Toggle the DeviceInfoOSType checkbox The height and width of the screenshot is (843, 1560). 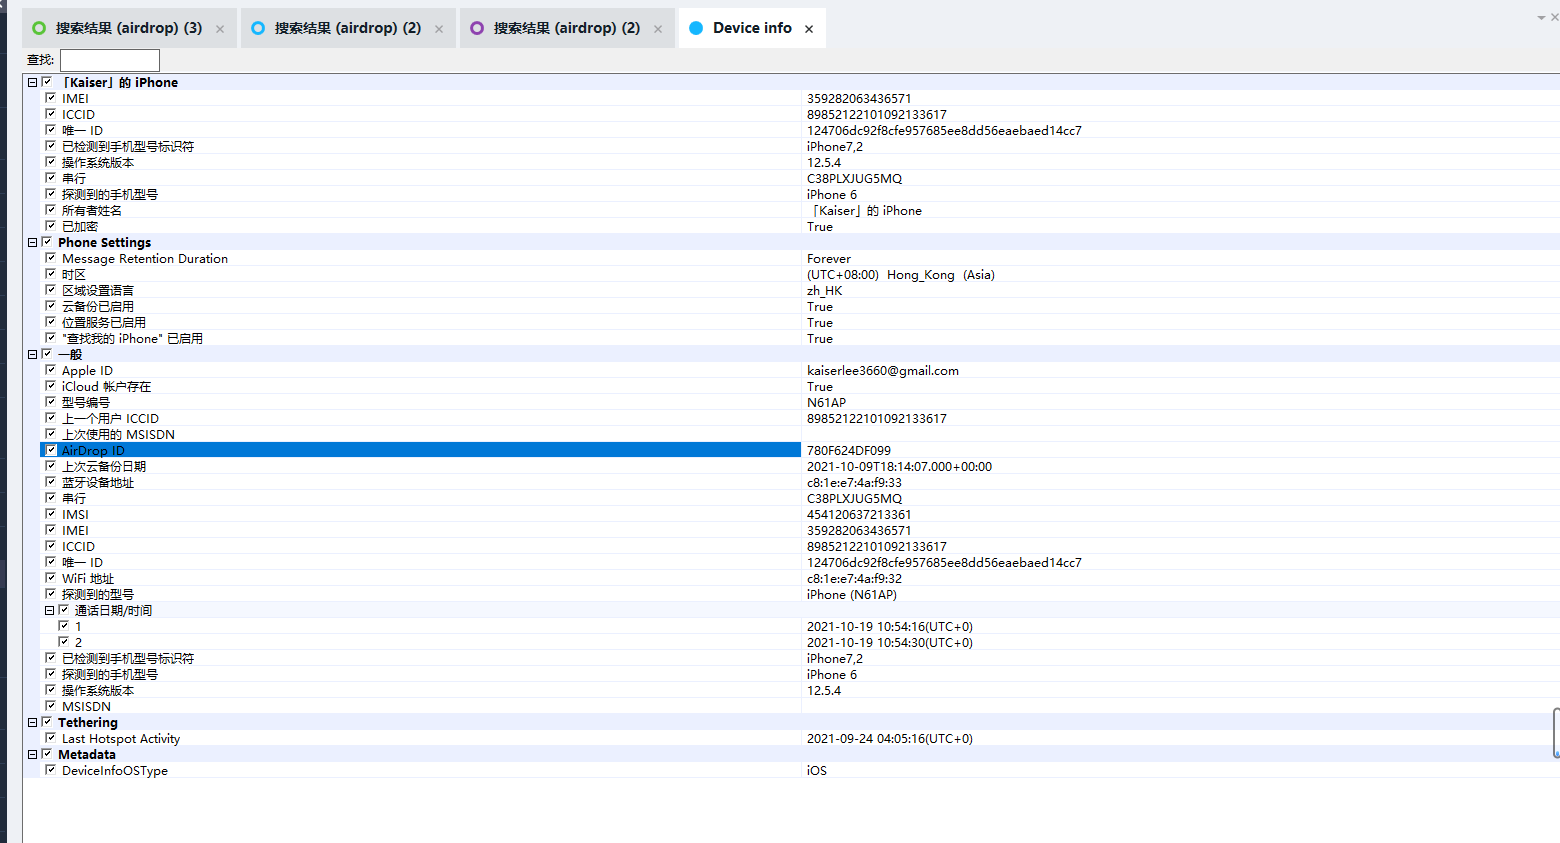click(50, 770)
